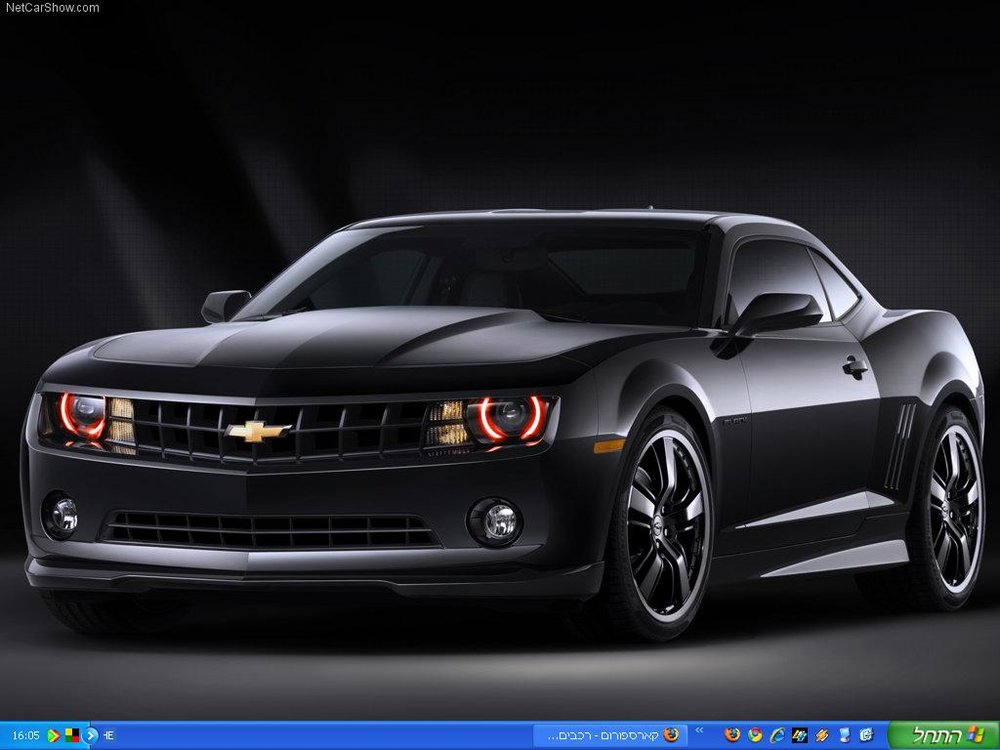Screen dimensions: 1000x750
Task: Click the black-and-yellow Quick Launch icon
Action: [800, 735]
